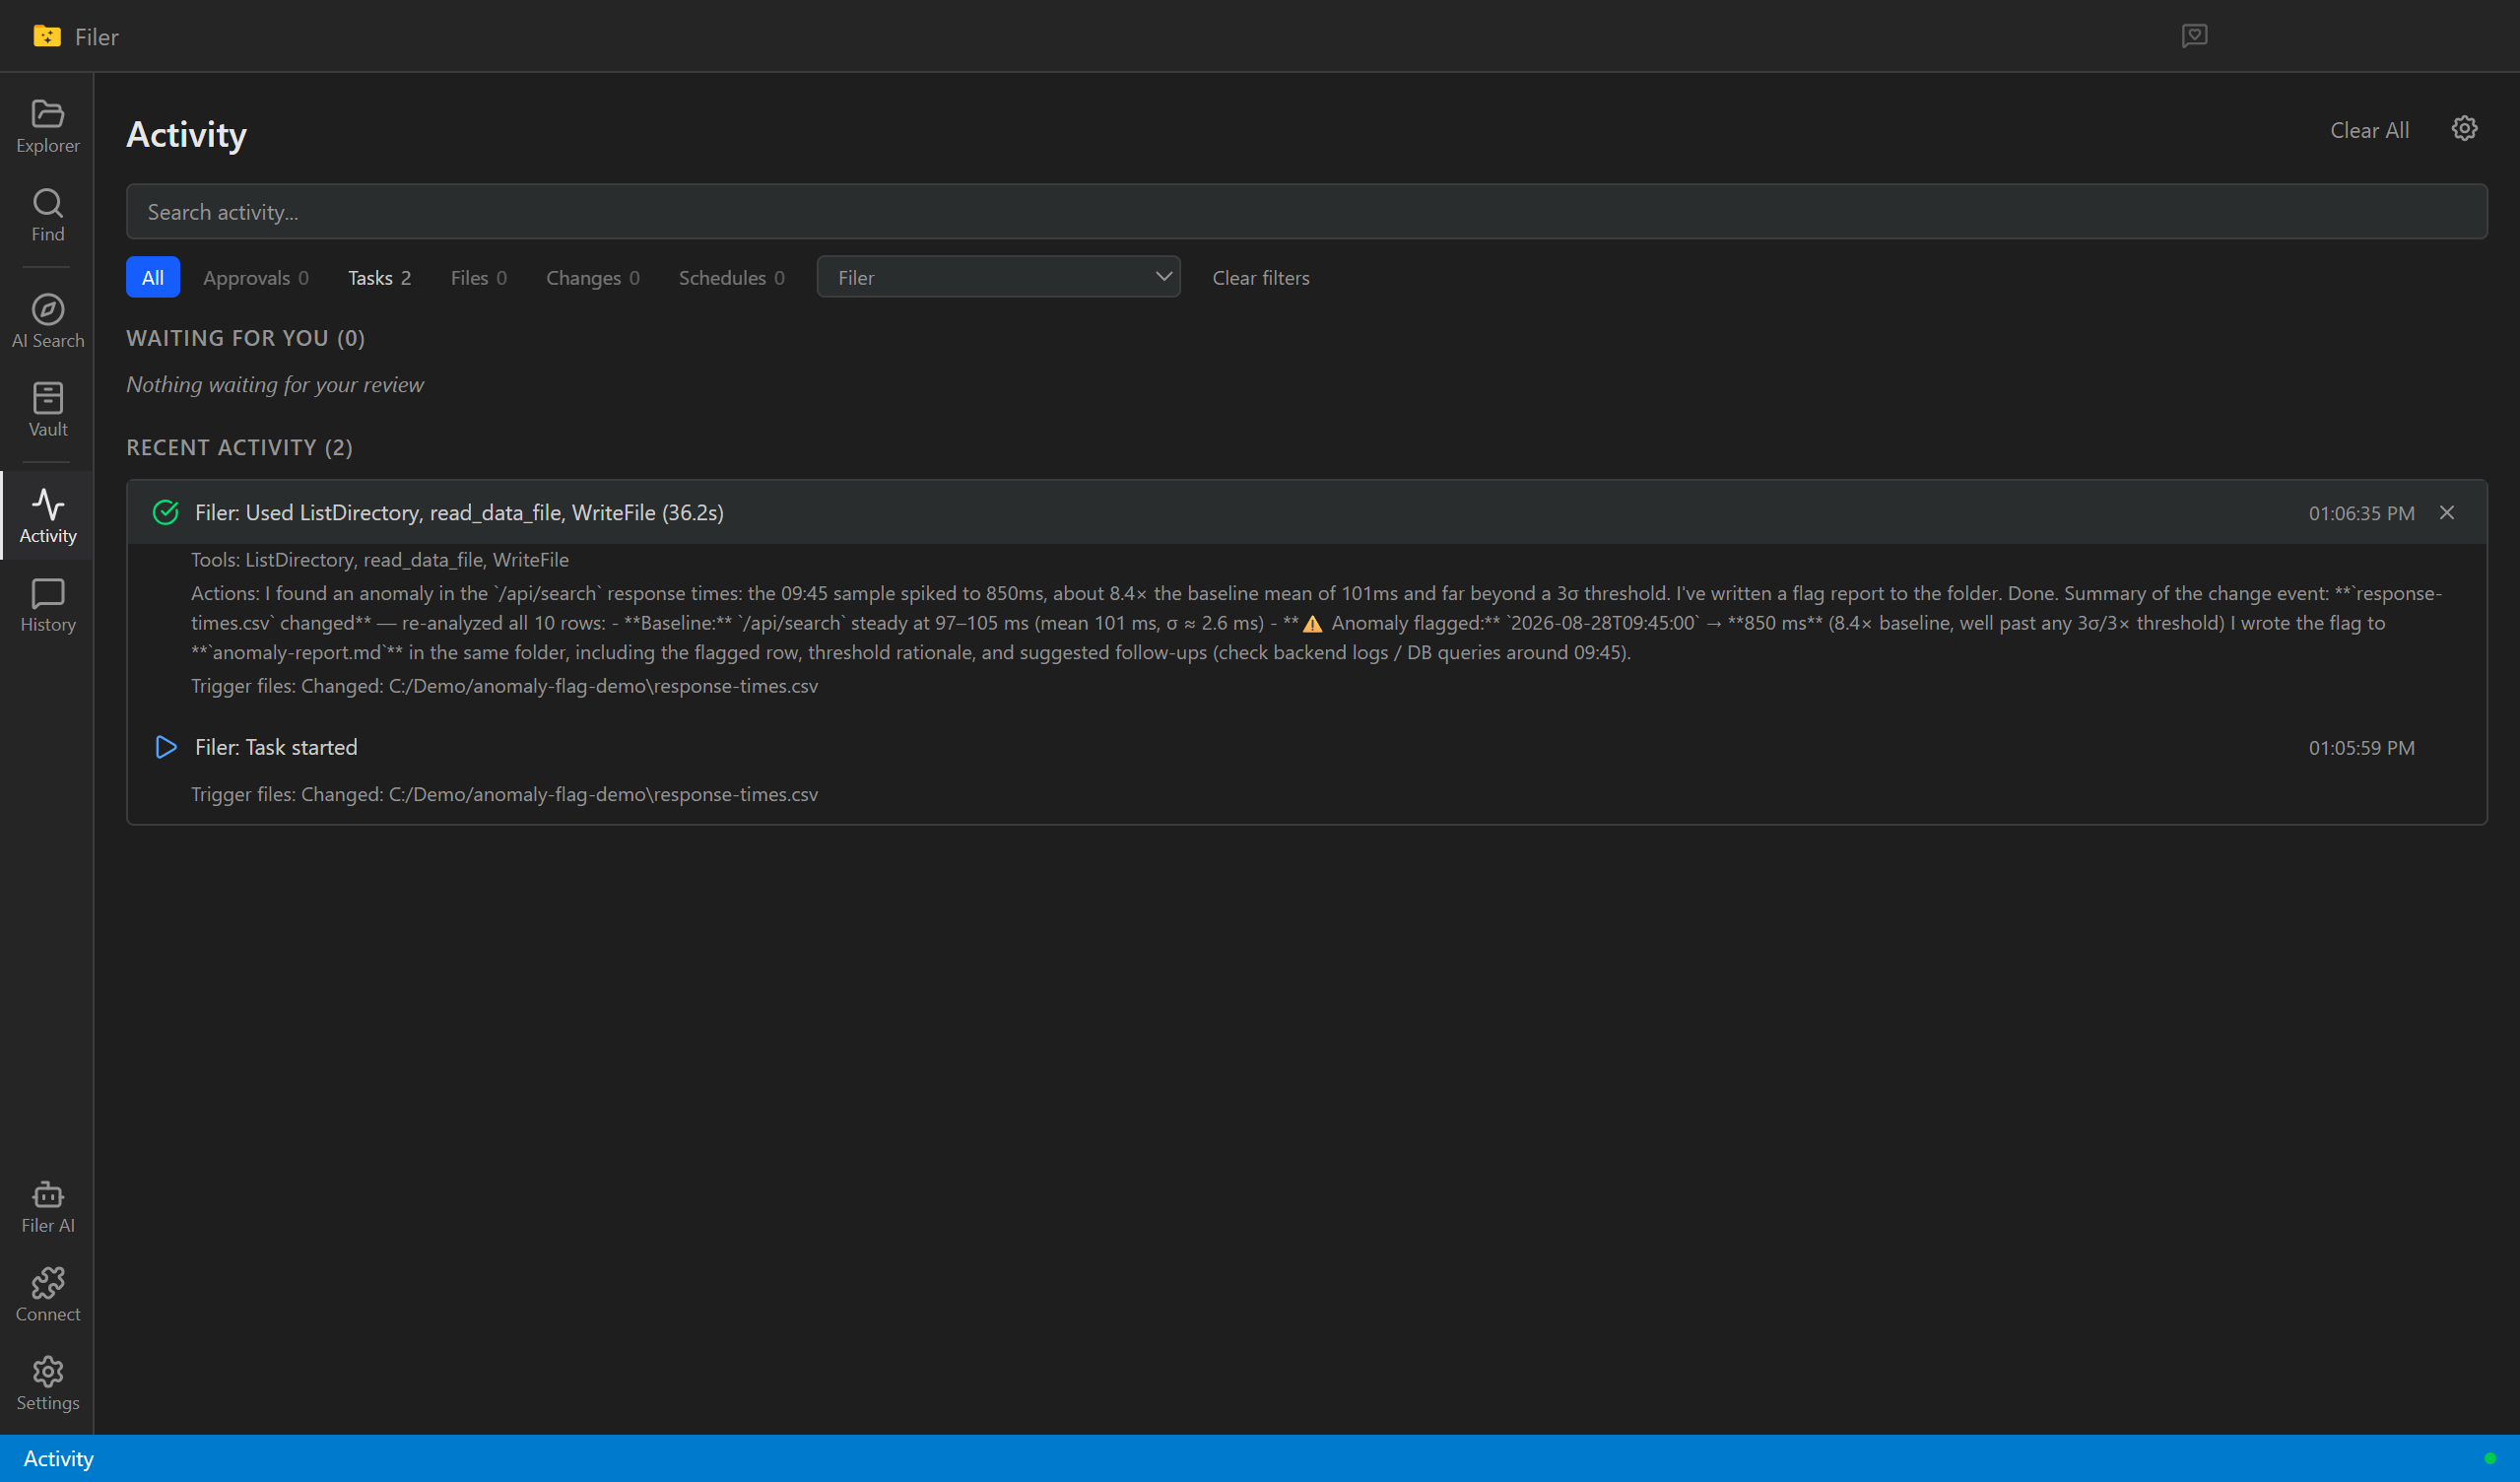Open the Vault sidebar panel

[x=47, y=411]
